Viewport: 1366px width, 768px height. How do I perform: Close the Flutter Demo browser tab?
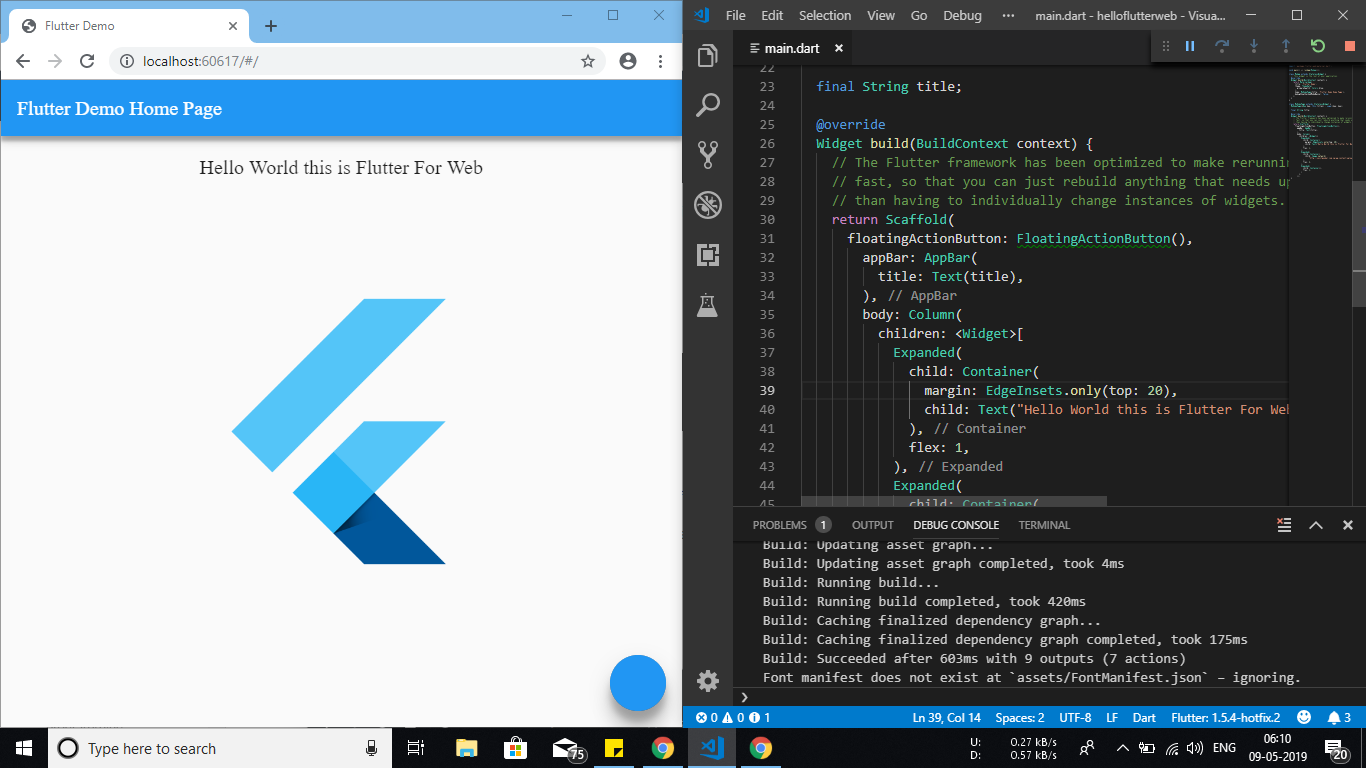click(x=232, y=26)
